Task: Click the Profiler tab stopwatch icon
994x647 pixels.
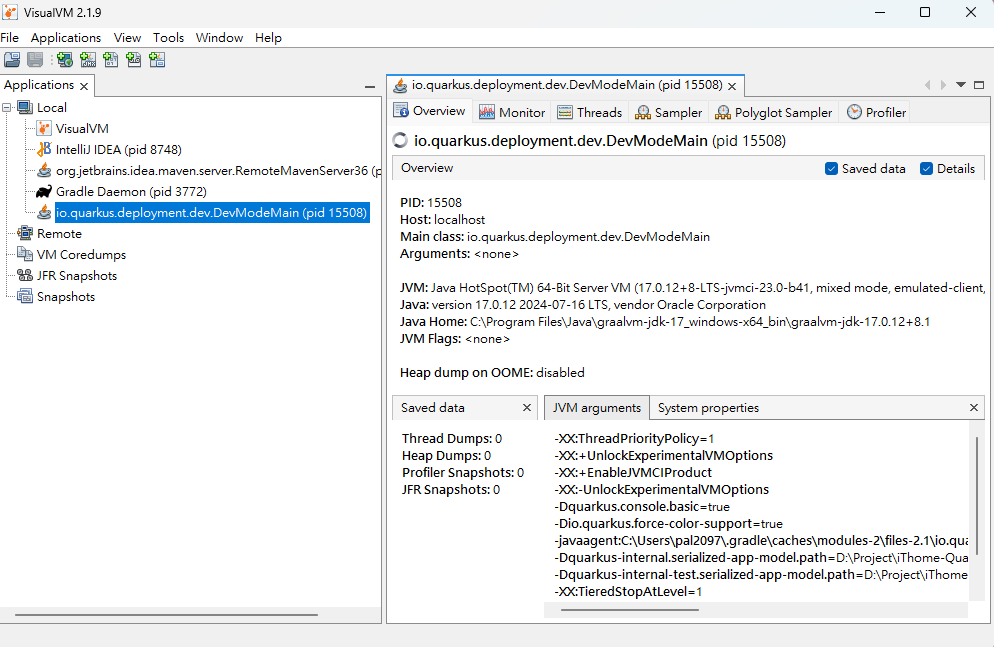Action: (x=855, y=112)
